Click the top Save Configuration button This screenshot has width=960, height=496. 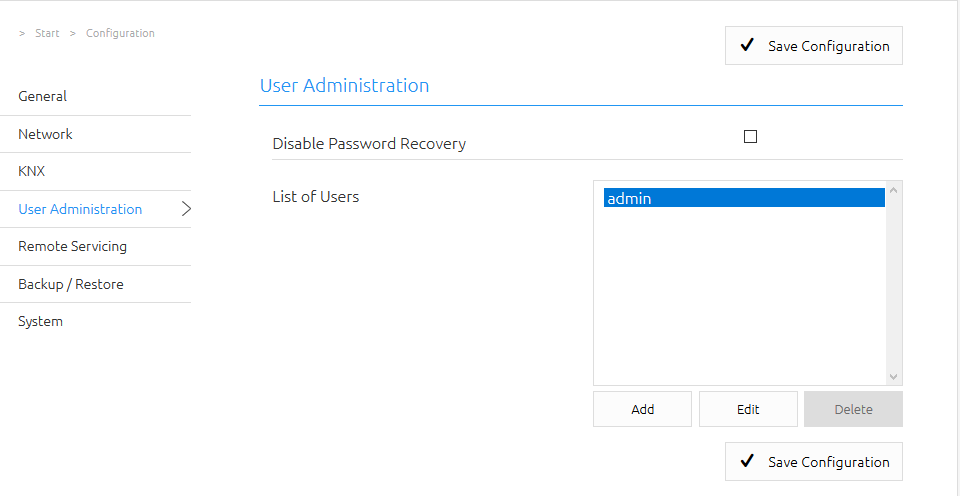point(814,45)
